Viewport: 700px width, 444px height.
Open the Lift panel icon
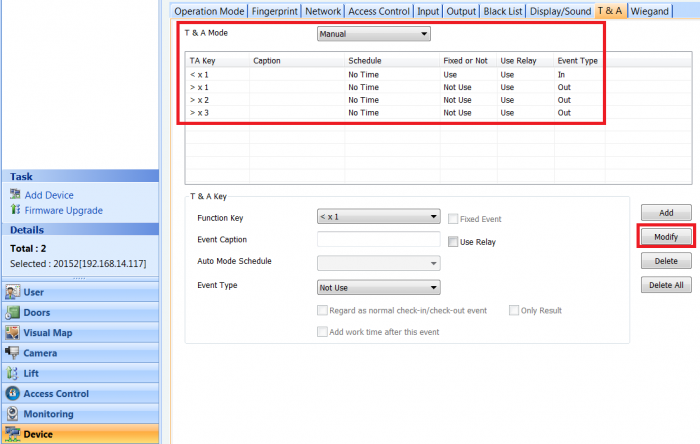pos(13,373)
